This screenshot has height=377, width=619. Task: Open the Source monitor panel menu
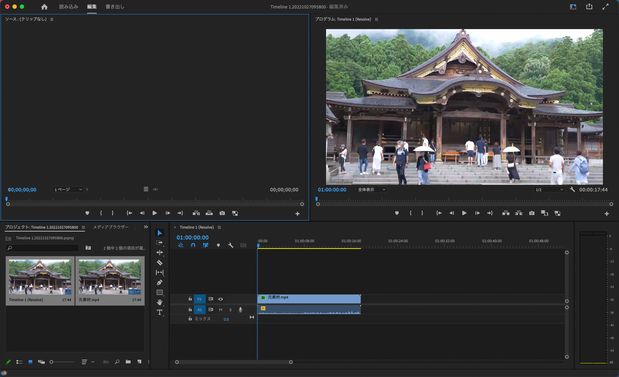(52, 19)
